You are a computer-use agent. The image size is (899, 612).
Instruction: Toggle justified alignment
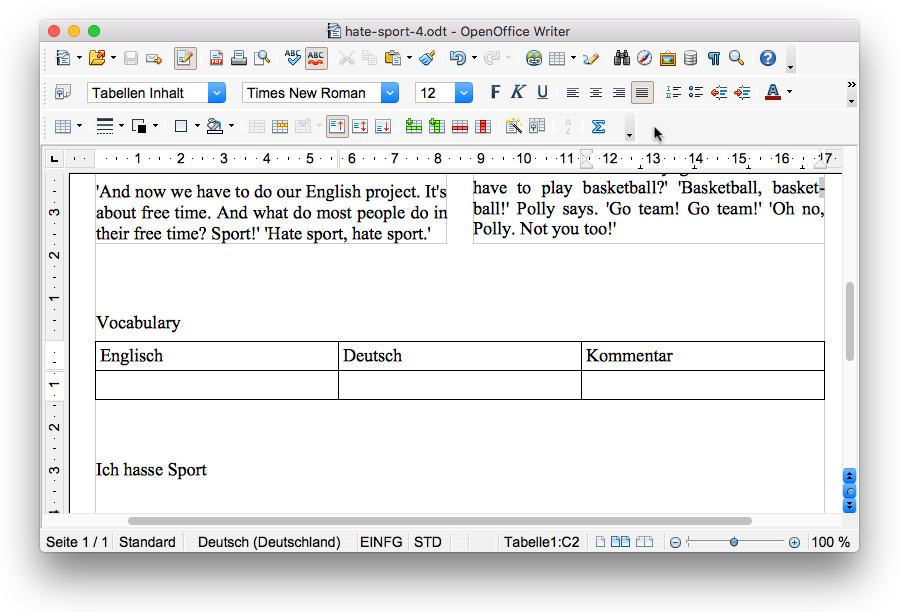coord(642,92)
